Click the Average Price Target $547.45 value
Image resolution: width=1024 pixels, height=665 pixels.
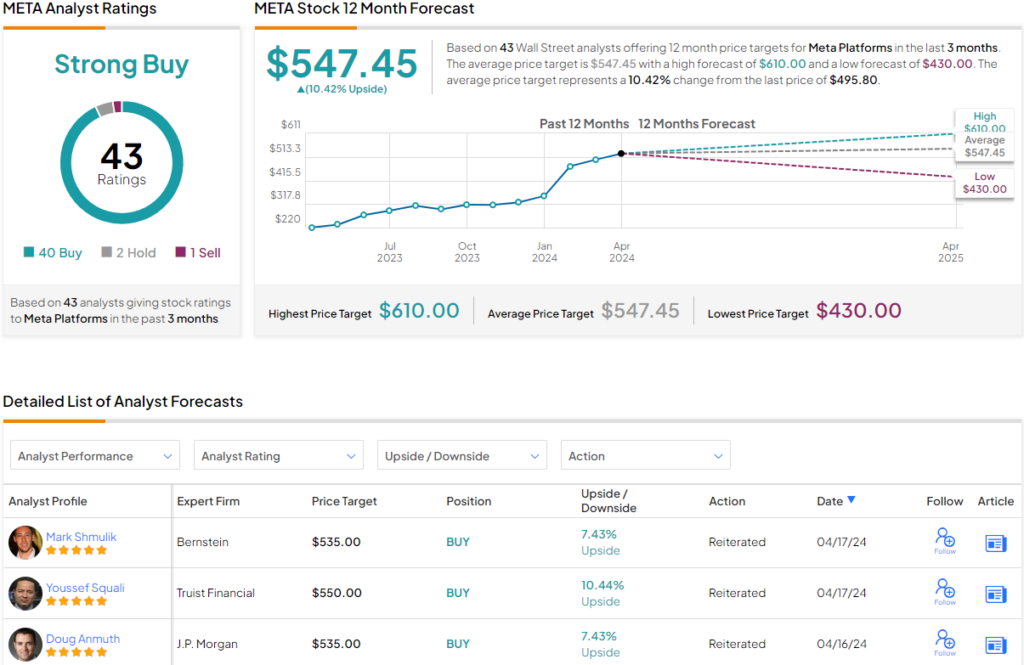pos(640,310)
